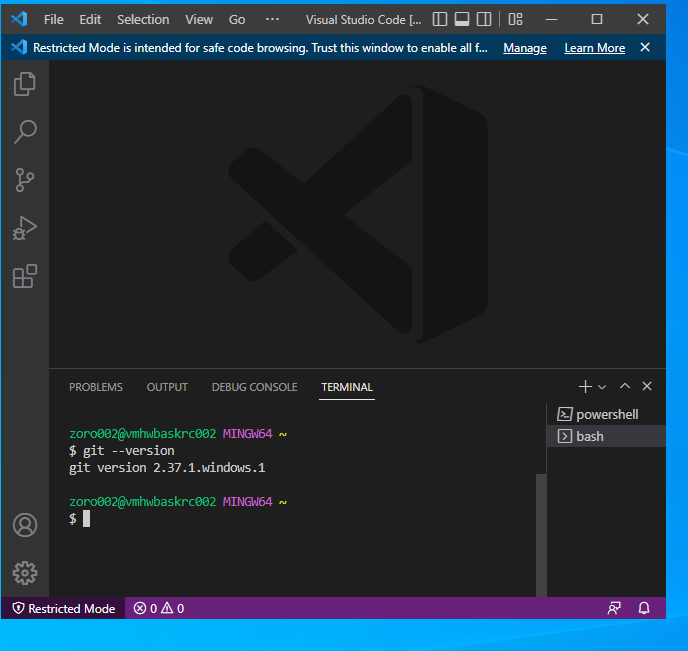Click at the terminal prompt cursor

86,519
